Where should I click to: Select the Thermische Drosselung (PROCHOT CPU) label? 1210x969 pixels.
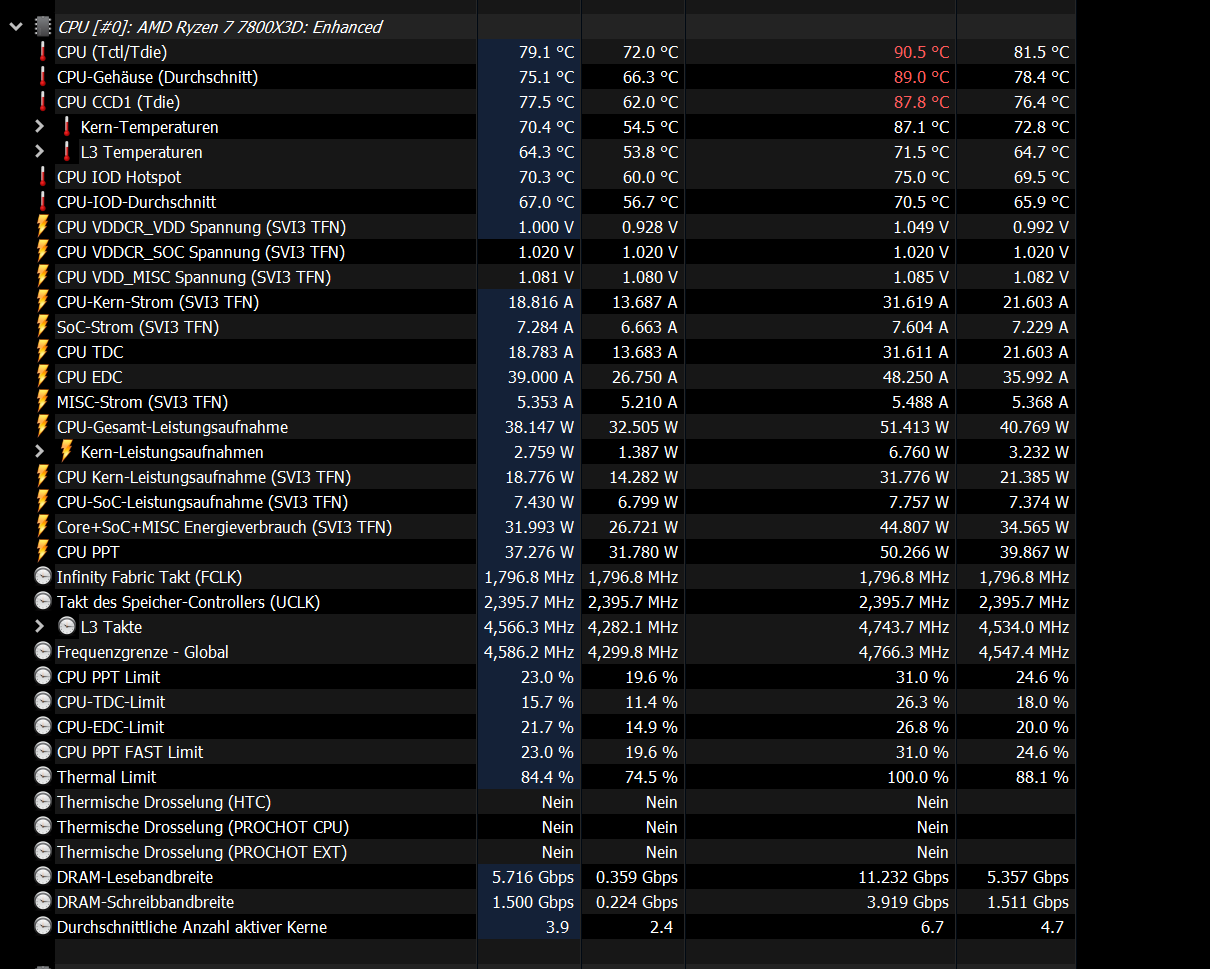pyautogui.click(x=203, y=827)
